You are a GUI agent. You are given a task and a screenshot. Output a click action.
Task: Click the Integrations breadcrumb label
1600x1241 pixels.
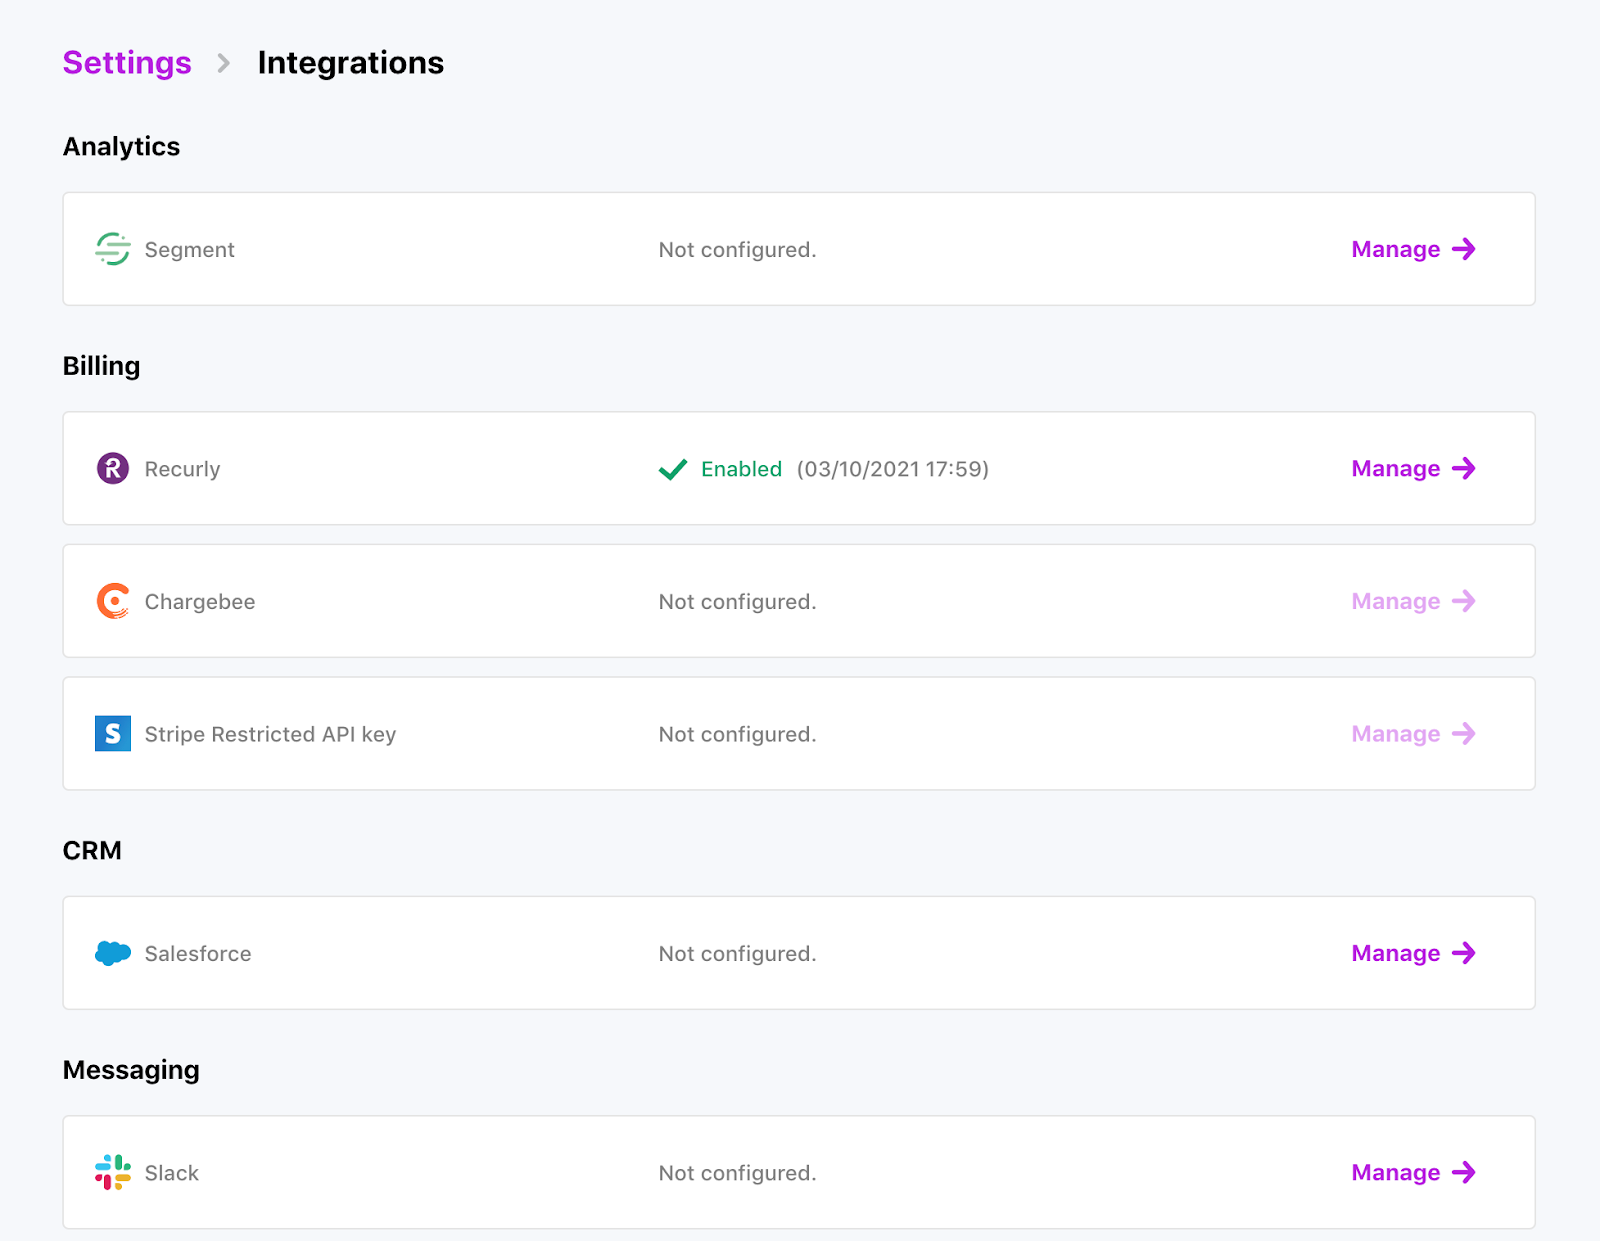(x=350, y=63)
